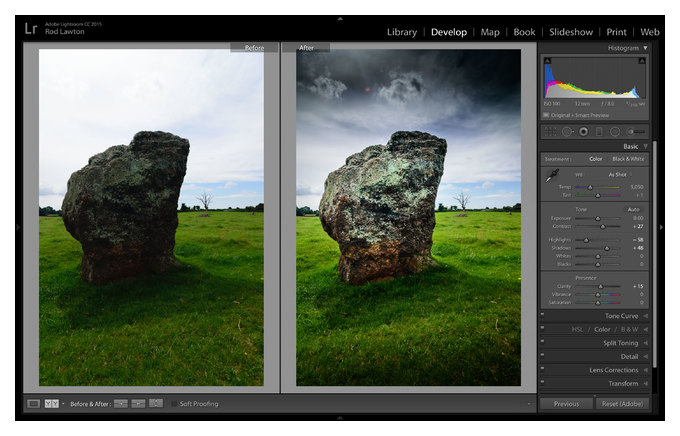Image resolution: width=680 pixels, height=436 pixels.
Task: Click the Reset (Adobe) button
Action: [622, 404]
